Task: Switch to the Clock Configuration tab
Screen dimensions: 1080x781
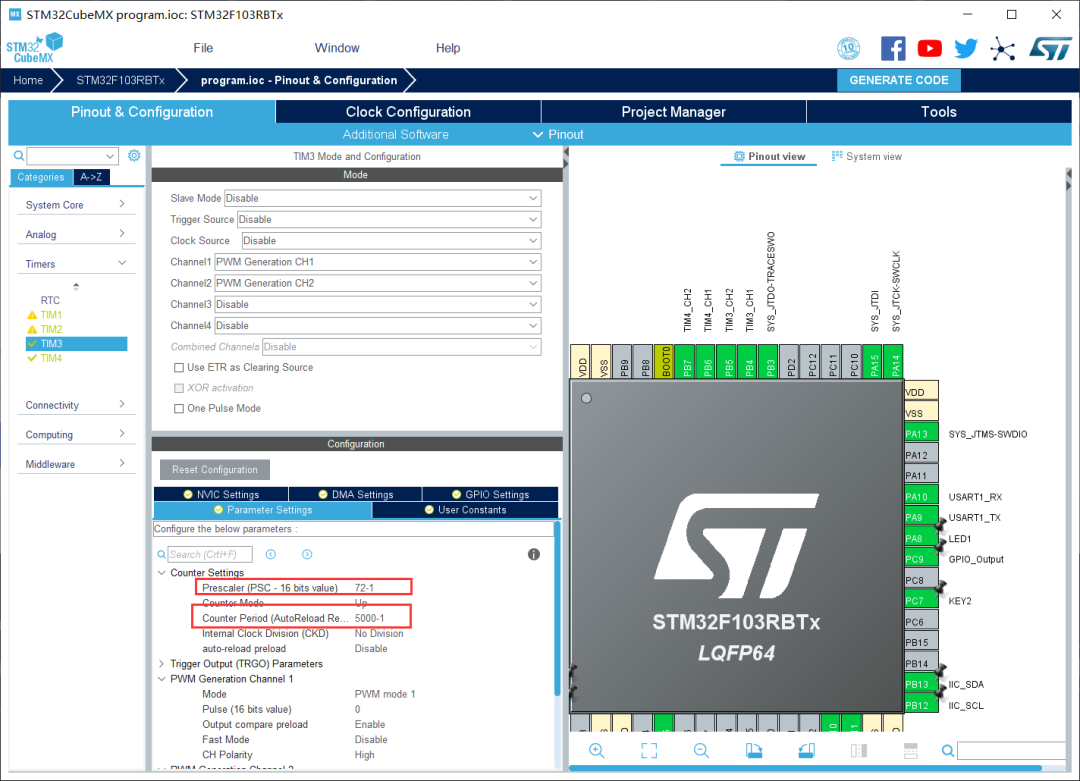Action: (408, 112)
